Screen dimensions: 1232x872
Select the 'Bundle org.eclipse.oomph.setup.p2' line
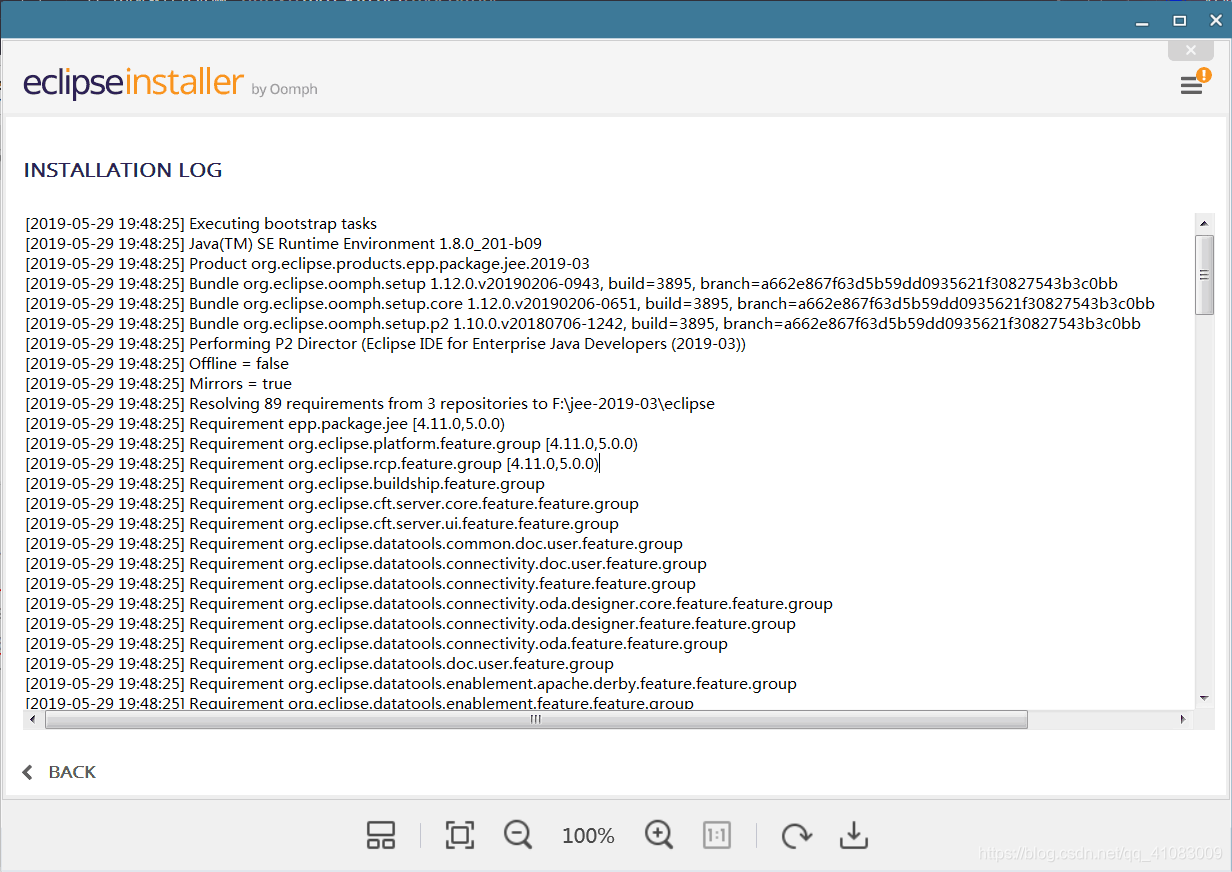pos(583,324)
